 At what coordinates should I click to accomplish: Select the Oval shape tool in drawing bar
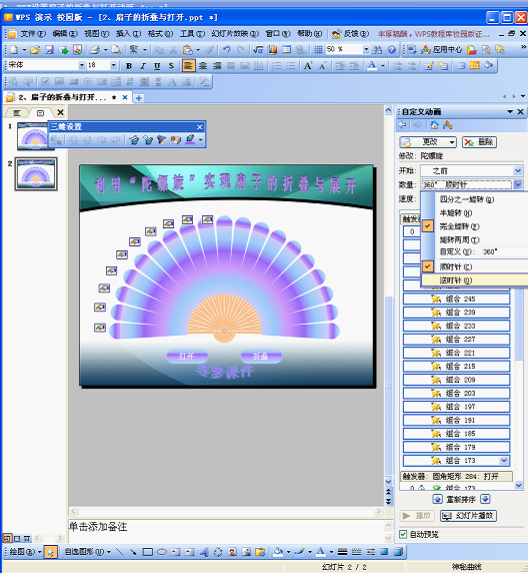click(162, 552)
